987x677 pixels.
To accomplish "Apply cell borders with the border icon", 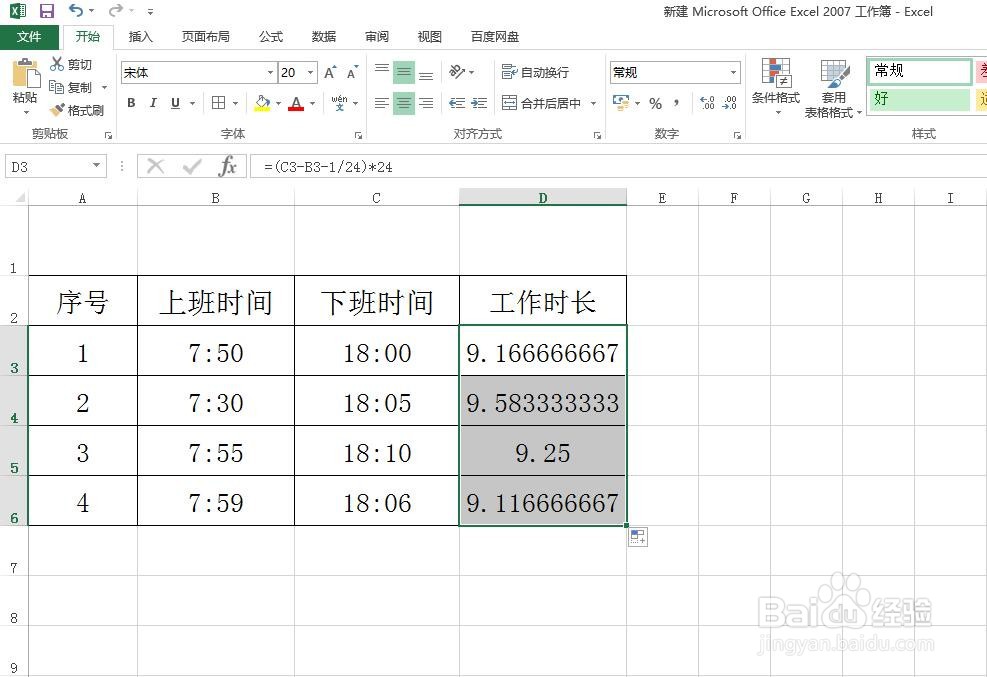I will tap(218, 103).
